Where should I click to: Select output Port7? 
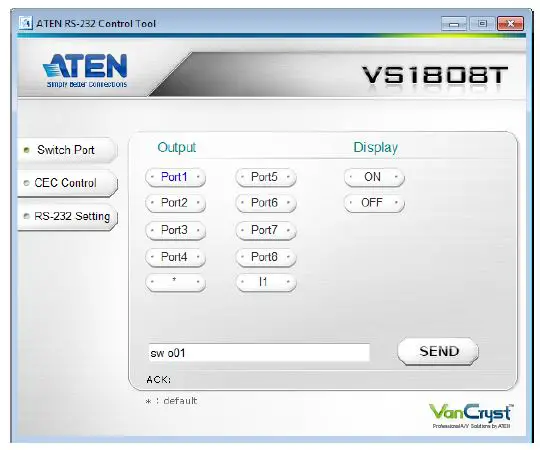tap(266, 230)
